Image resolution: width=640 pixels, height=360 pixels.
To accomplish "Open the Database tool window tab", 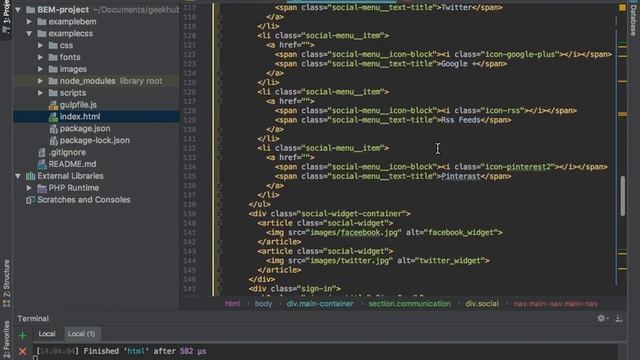I will [x=633, y=20].
